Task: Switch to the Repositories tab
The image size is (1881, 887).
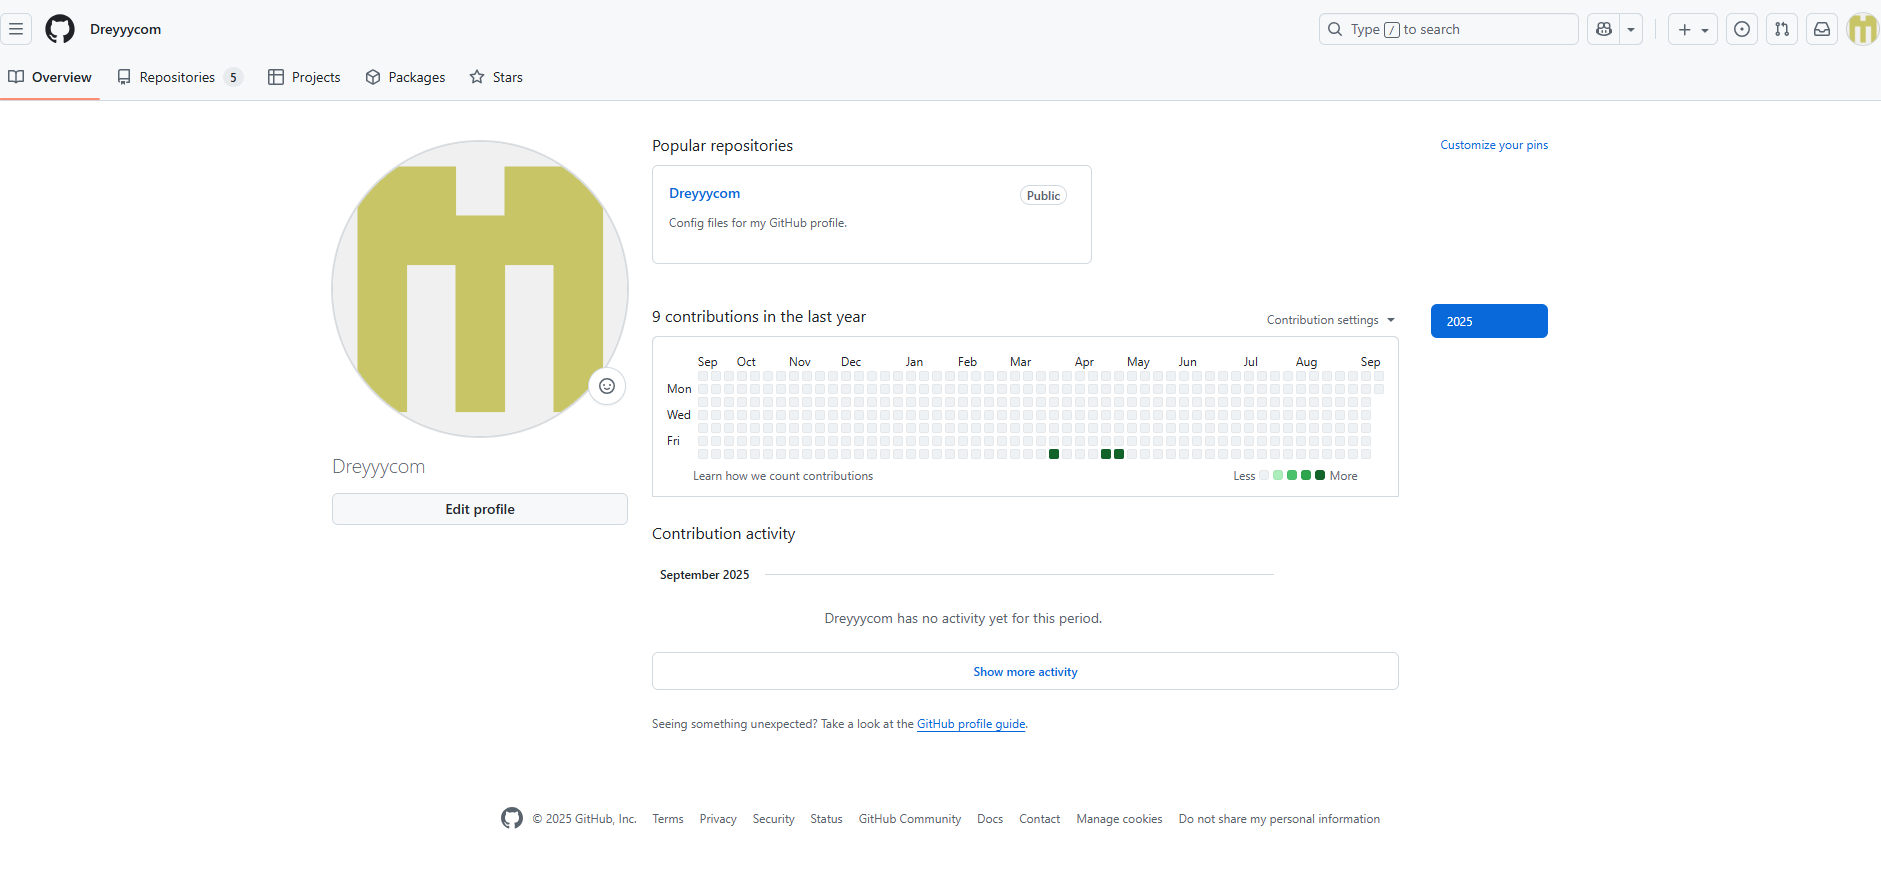Action: [179, 77]
